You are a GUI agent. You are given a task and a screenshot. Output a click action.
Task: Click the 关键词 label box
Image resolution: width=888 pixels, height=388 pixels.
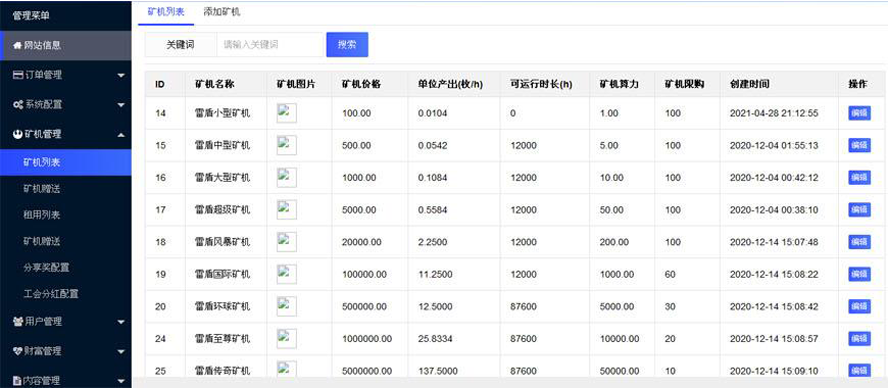181,45
